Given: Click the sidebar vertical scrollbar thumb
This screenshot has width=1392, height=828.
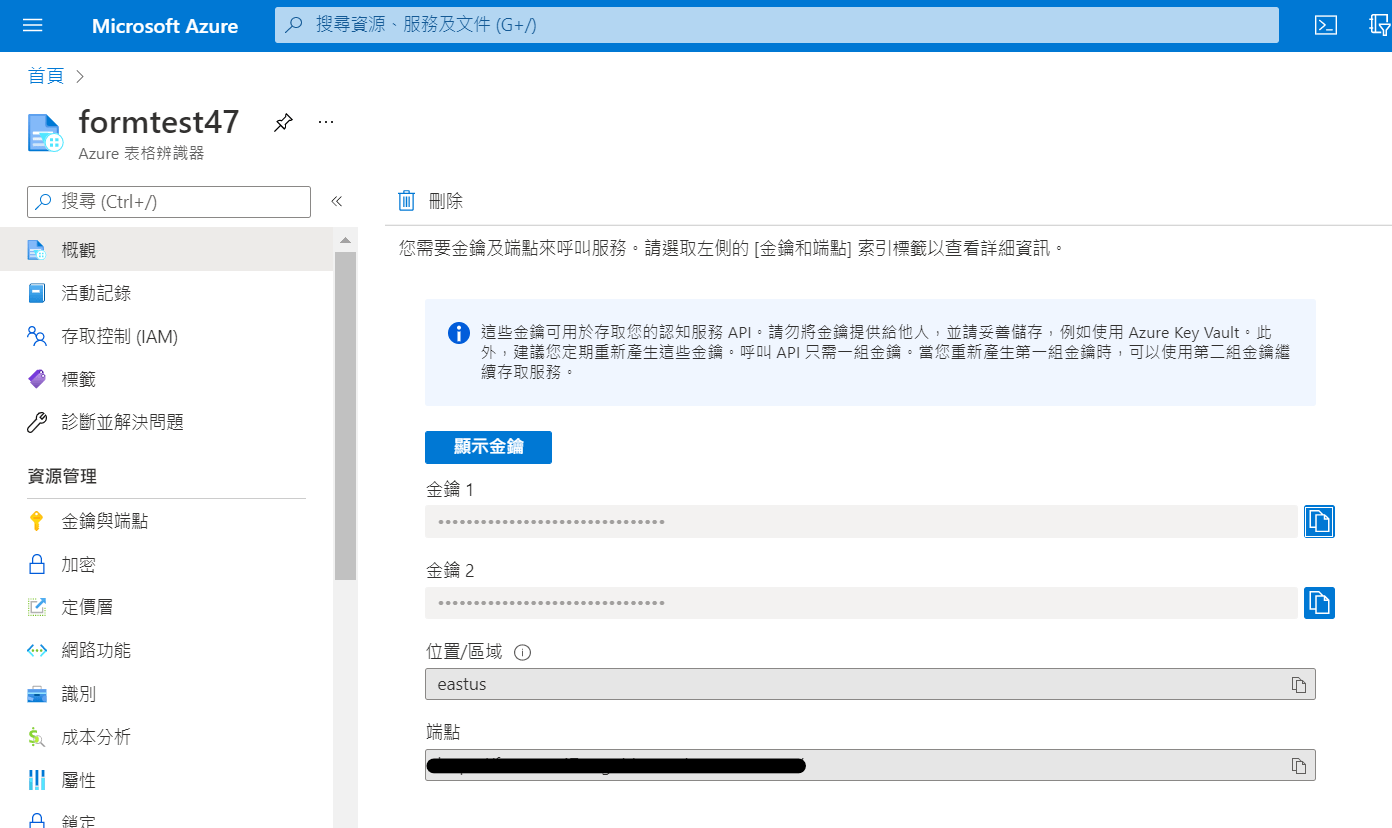Looking at the screenshot, I should coord(345,416).
